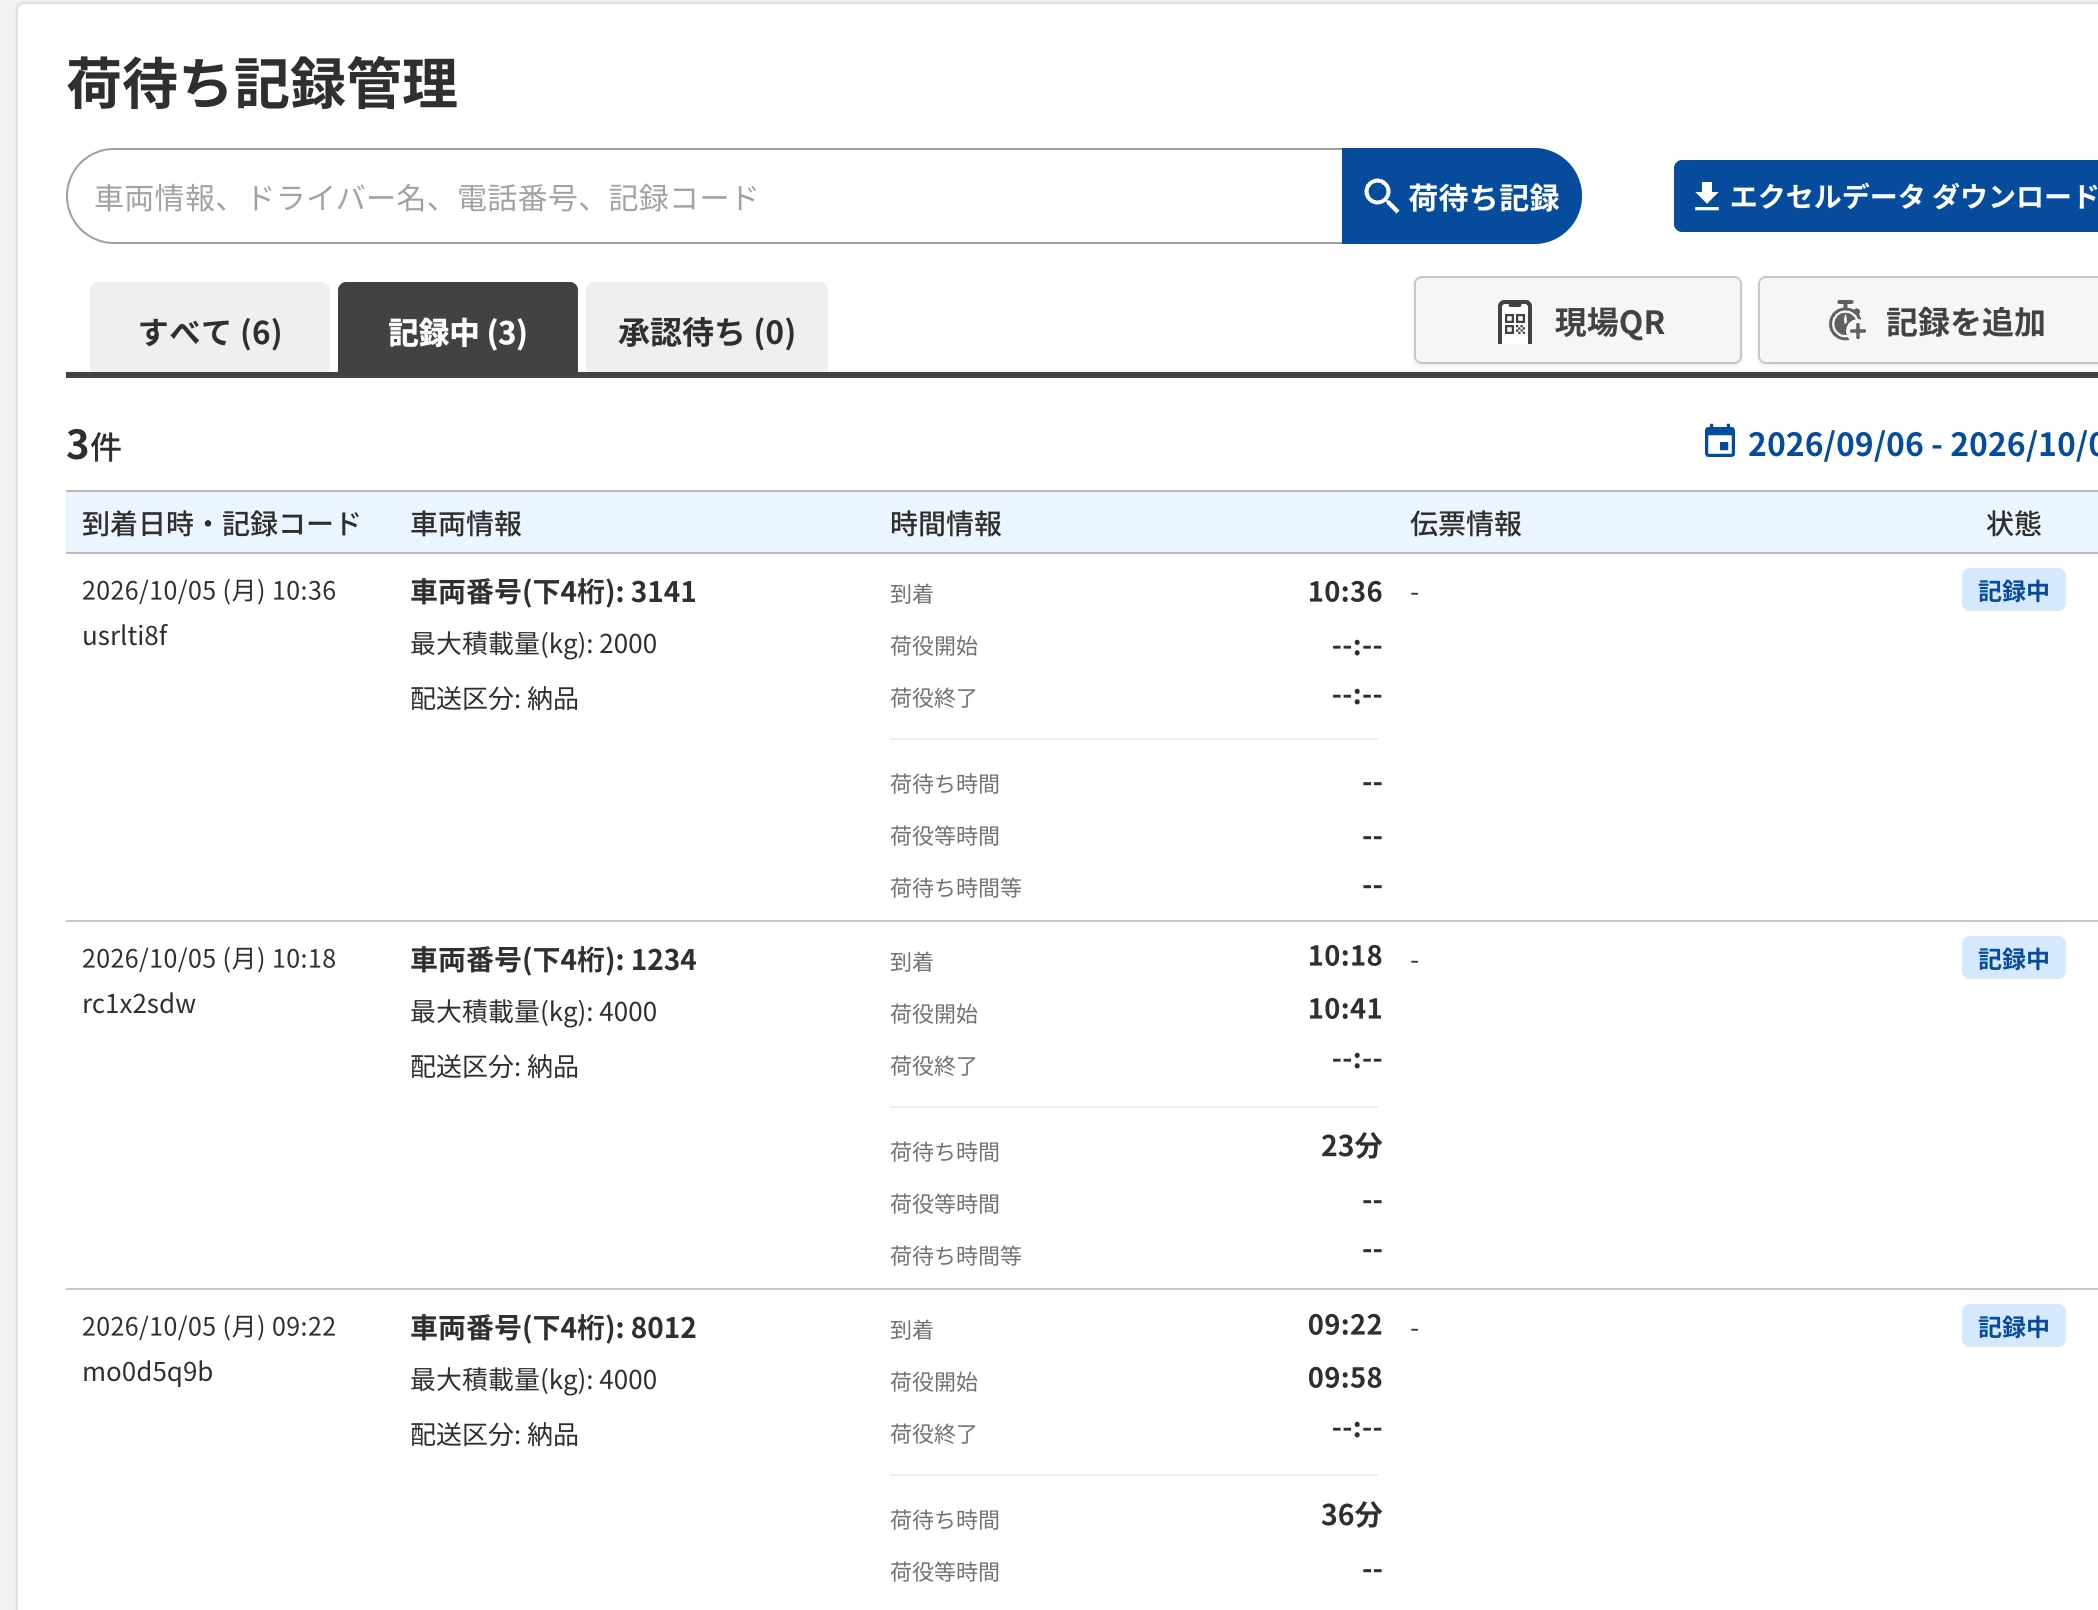Click the 荷役開始 time 10:41
Screen dimensions: 2098x1610
tap(1345, 1009)
